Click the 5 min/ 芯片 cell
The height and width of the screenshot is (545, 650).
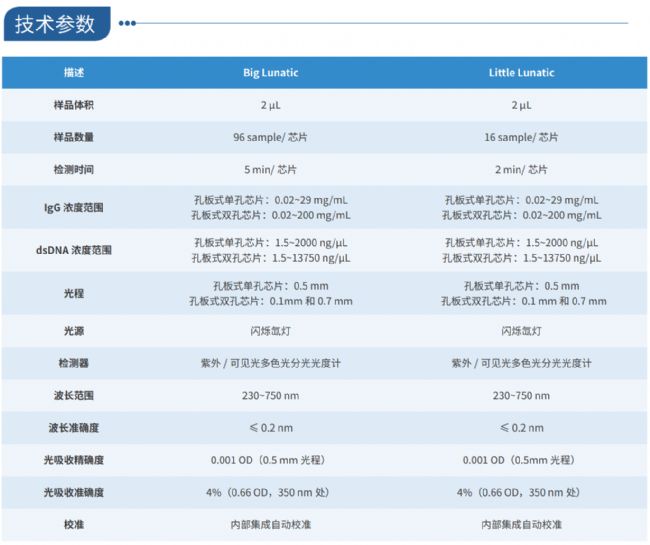[270, 170]
